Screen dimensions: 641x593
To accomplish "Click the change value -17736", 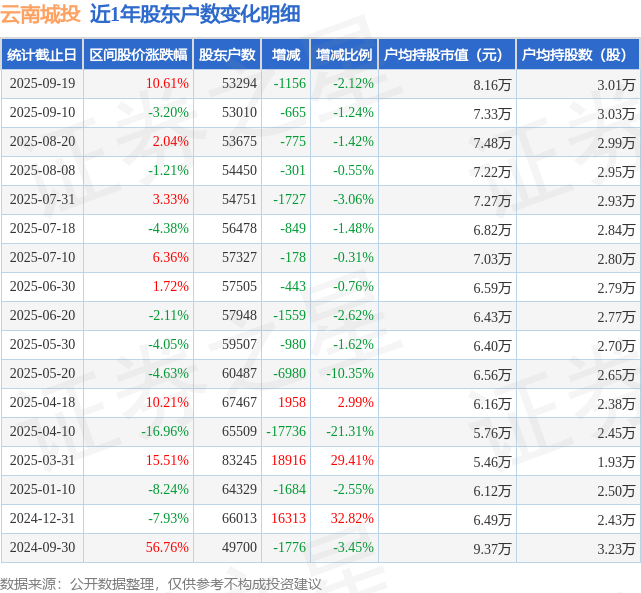I will [x=286, y=432].
